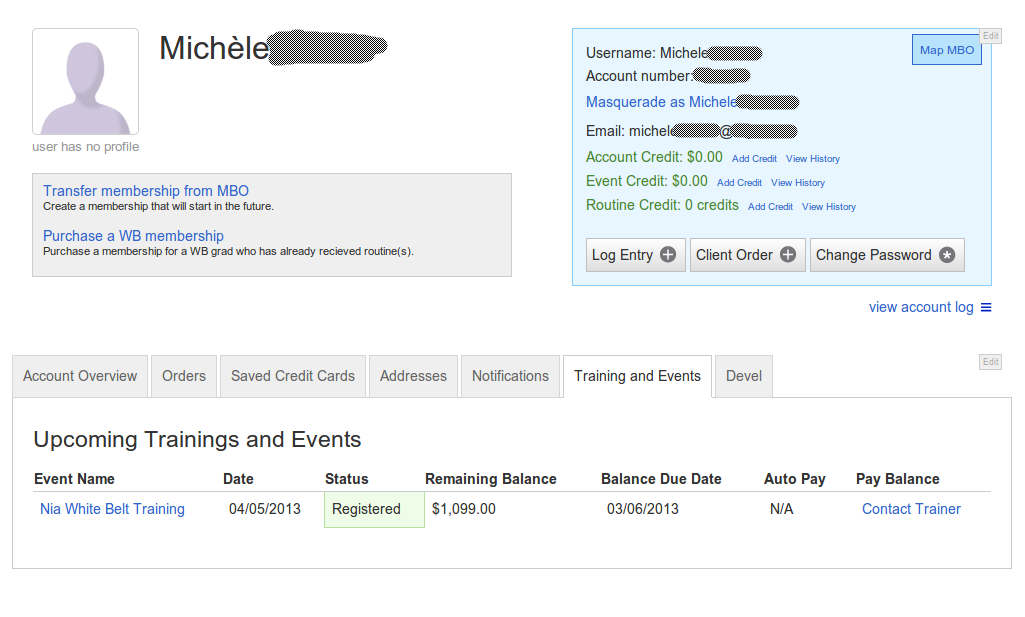Screen dimensions: 1025x617
Task: Open the Nia White Belt Training event
Action: [x=112, y=509]
